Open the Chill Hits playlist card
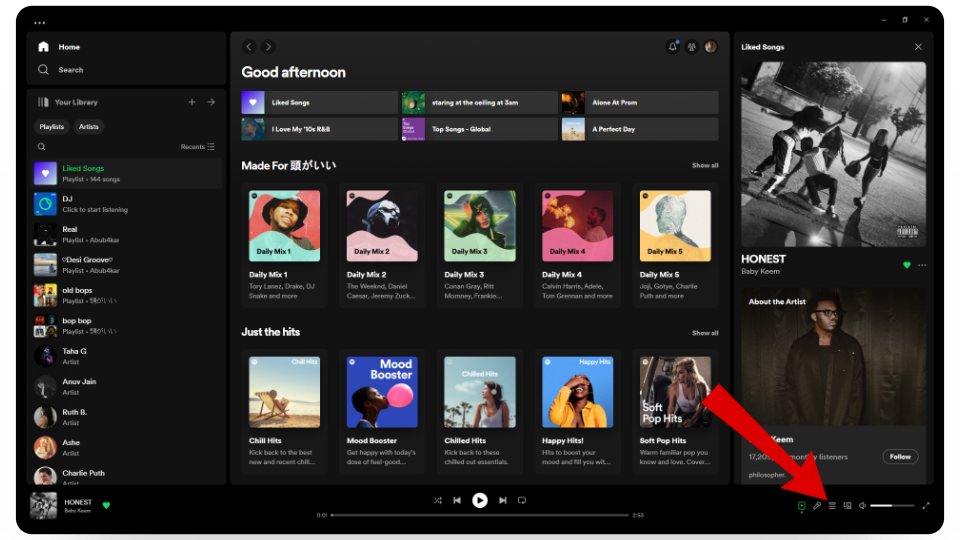The width and height of the screenshot is (960, 540). (284, 411)
